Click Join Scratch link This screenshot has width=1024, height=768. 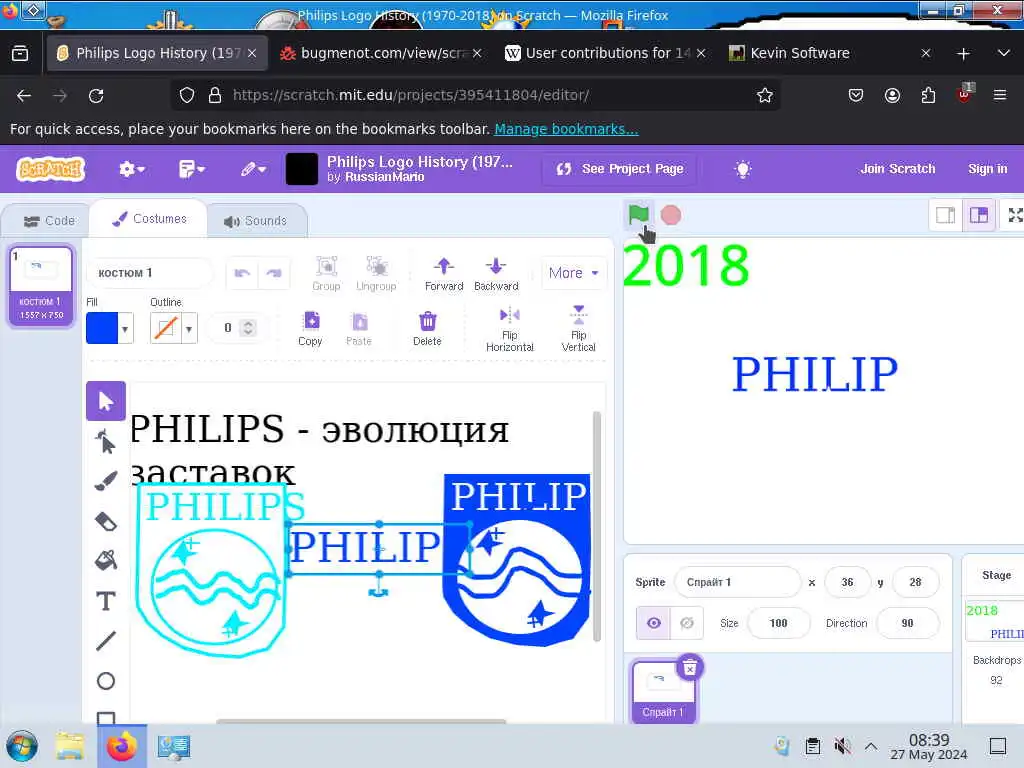pyautogui.click(x=897, y=169)
